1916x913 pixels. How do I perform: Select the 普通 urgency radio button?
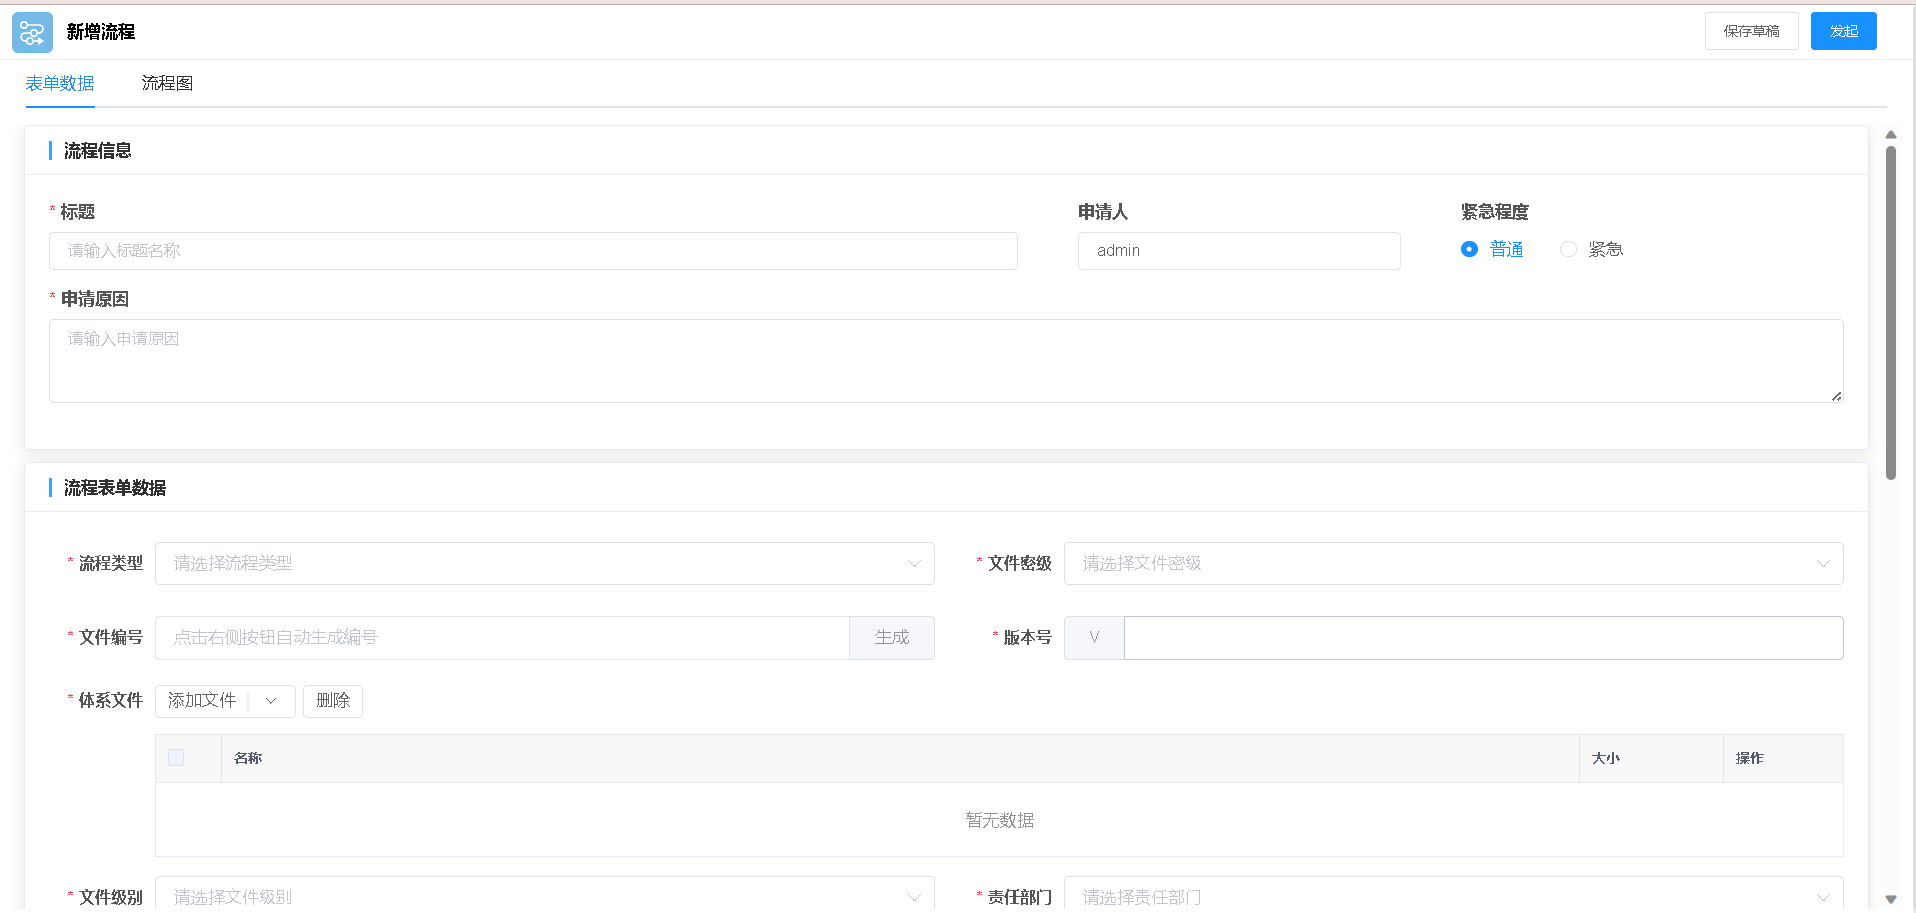click(1468, 249)
